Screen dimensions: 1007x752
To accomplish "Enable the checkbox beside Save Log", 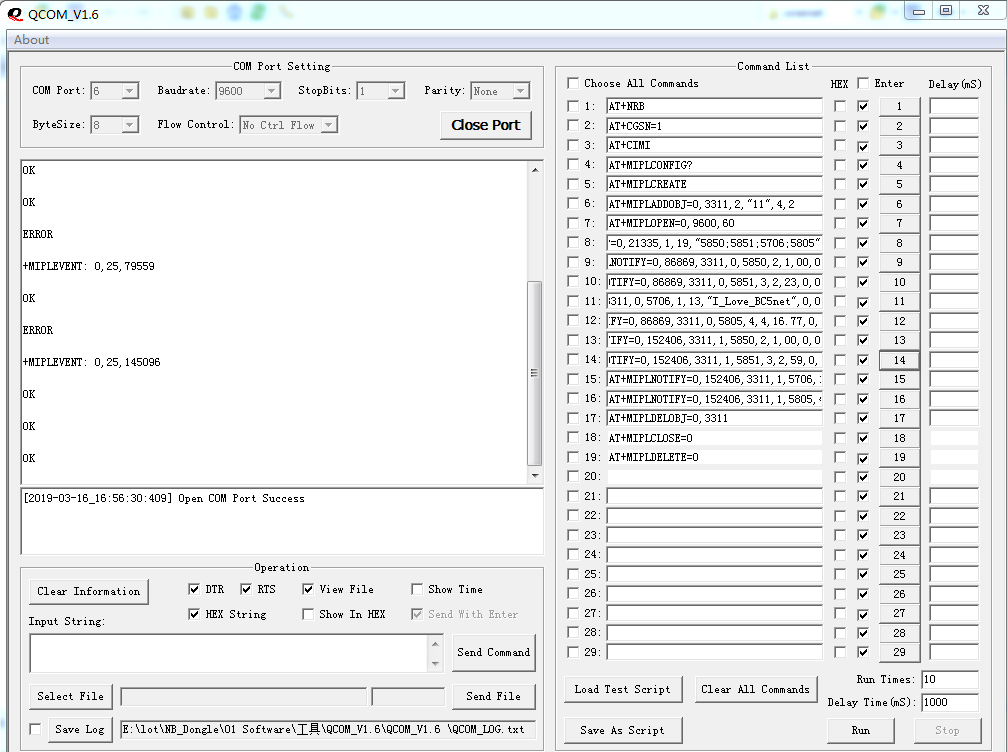I will pos(35,729).
